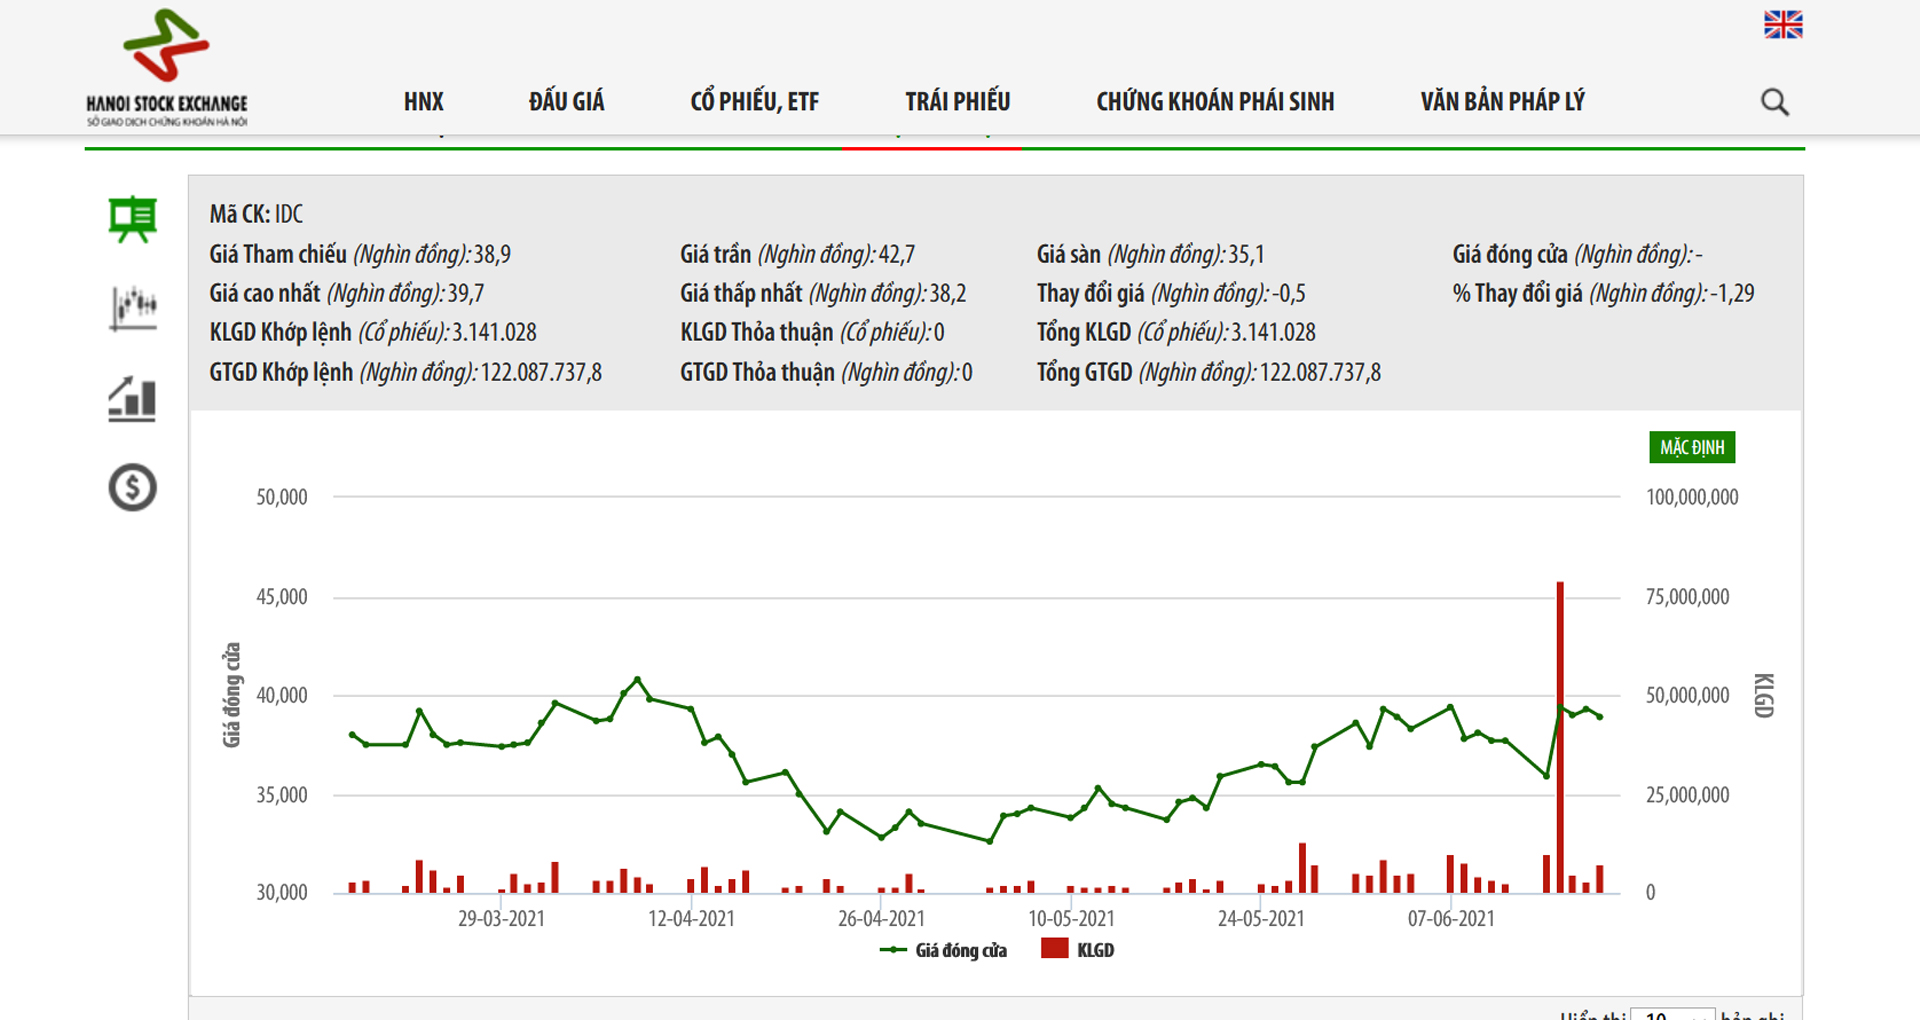This screenshot has width=1920, height=1020.
Task: Open the VĂN BẢN PHÁP LÝ menu
Action: click(x=1502, y=102)
